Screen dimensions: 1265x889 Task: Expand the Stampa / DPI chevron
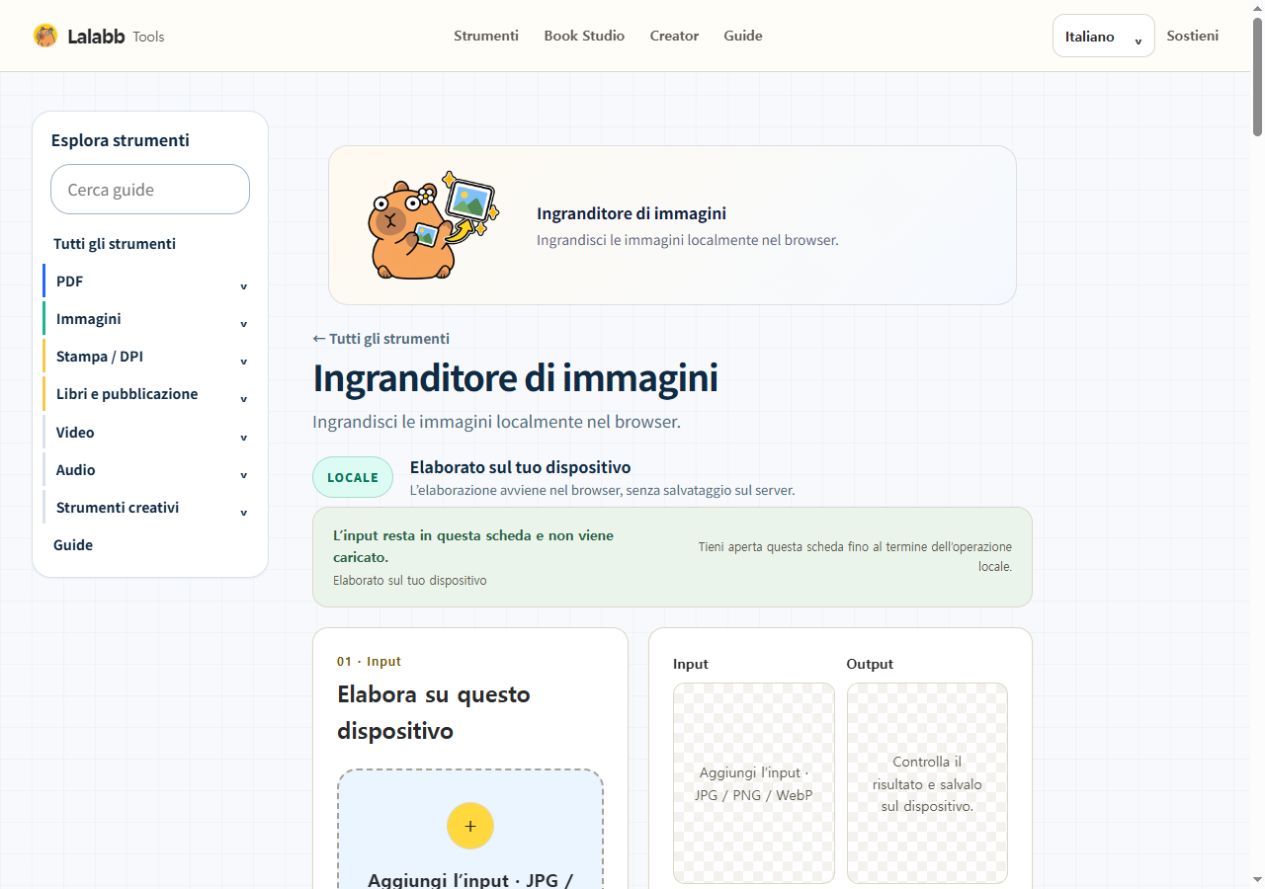pyautogui.click(x=243, y=362)
